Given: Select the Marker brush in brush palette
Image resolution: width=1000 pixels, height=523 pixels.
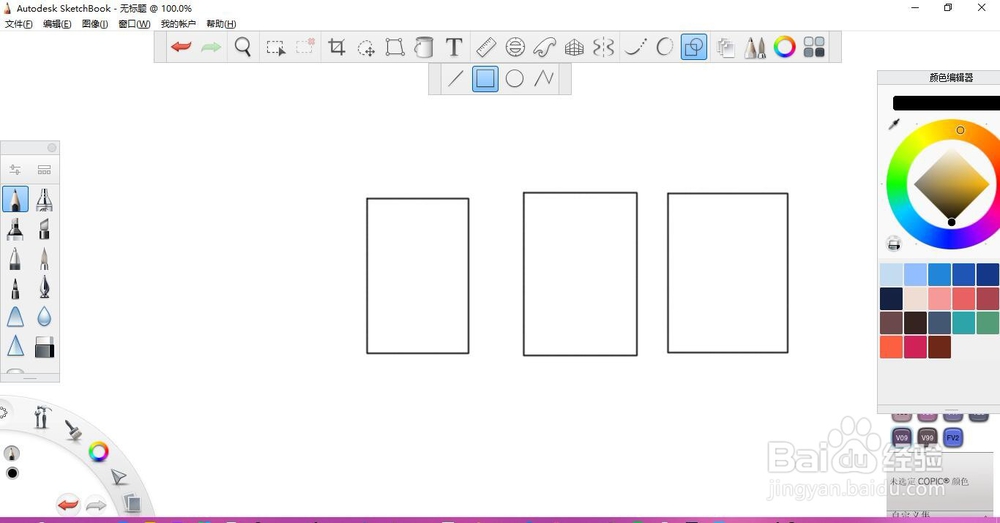Looking at the screenshot, I should [15, 229].
